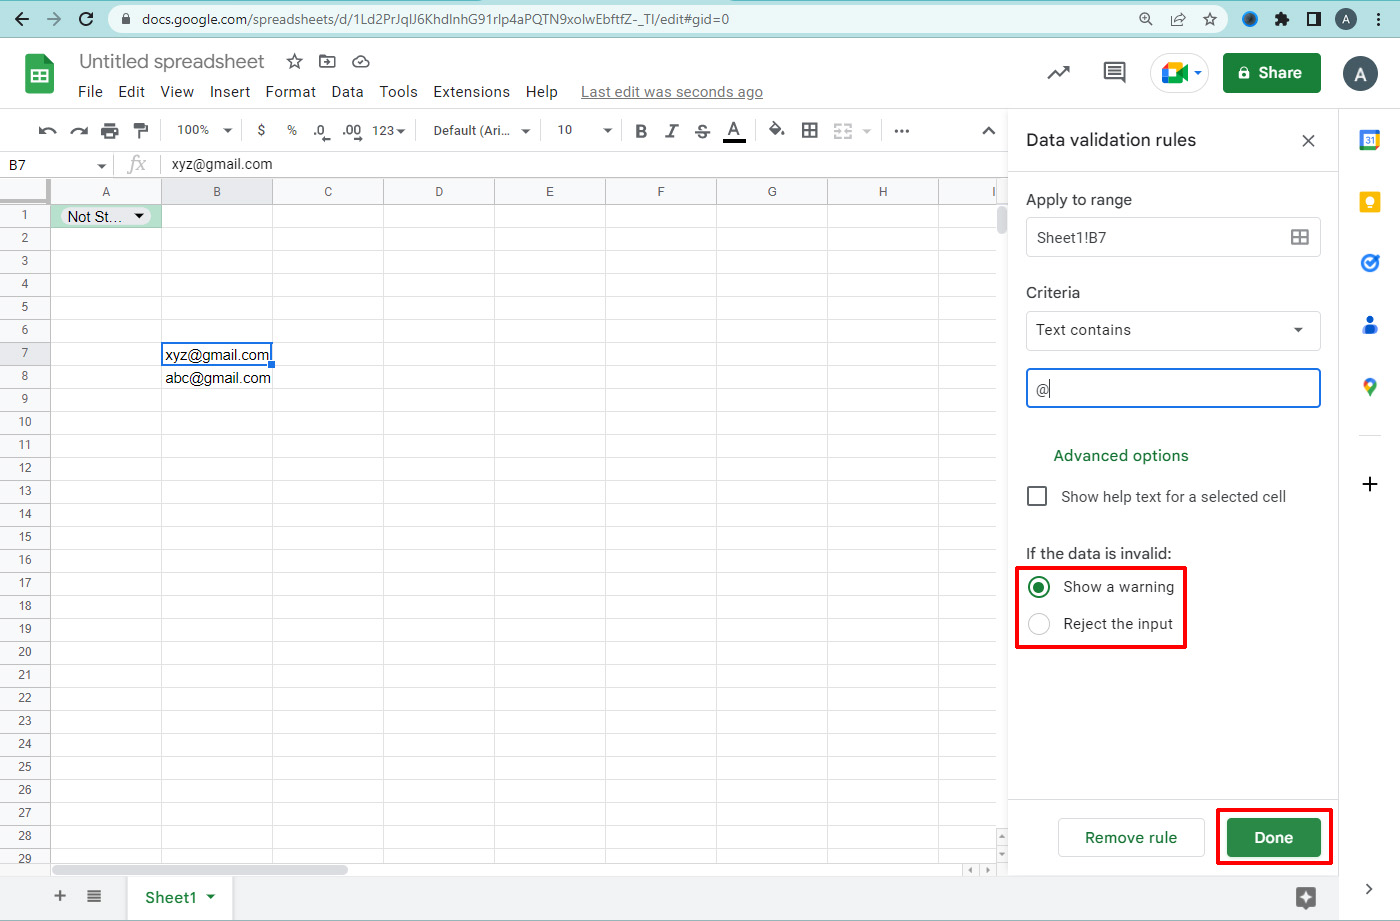Choose Reject the input option

[x=1040, y=624]
